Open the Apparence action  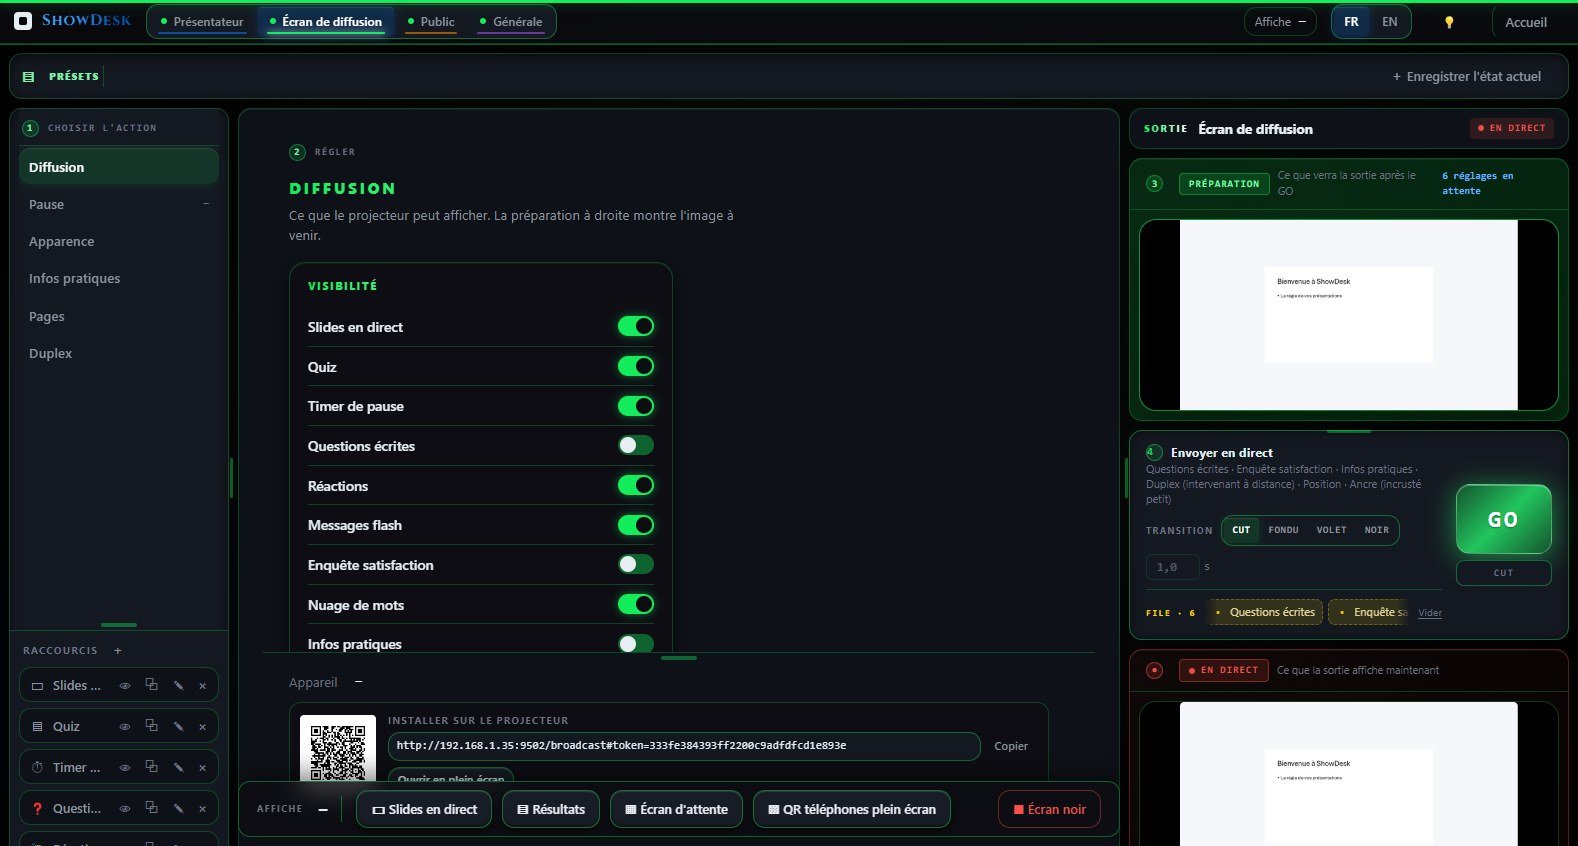pyautogui.click(x=118, y=241)
